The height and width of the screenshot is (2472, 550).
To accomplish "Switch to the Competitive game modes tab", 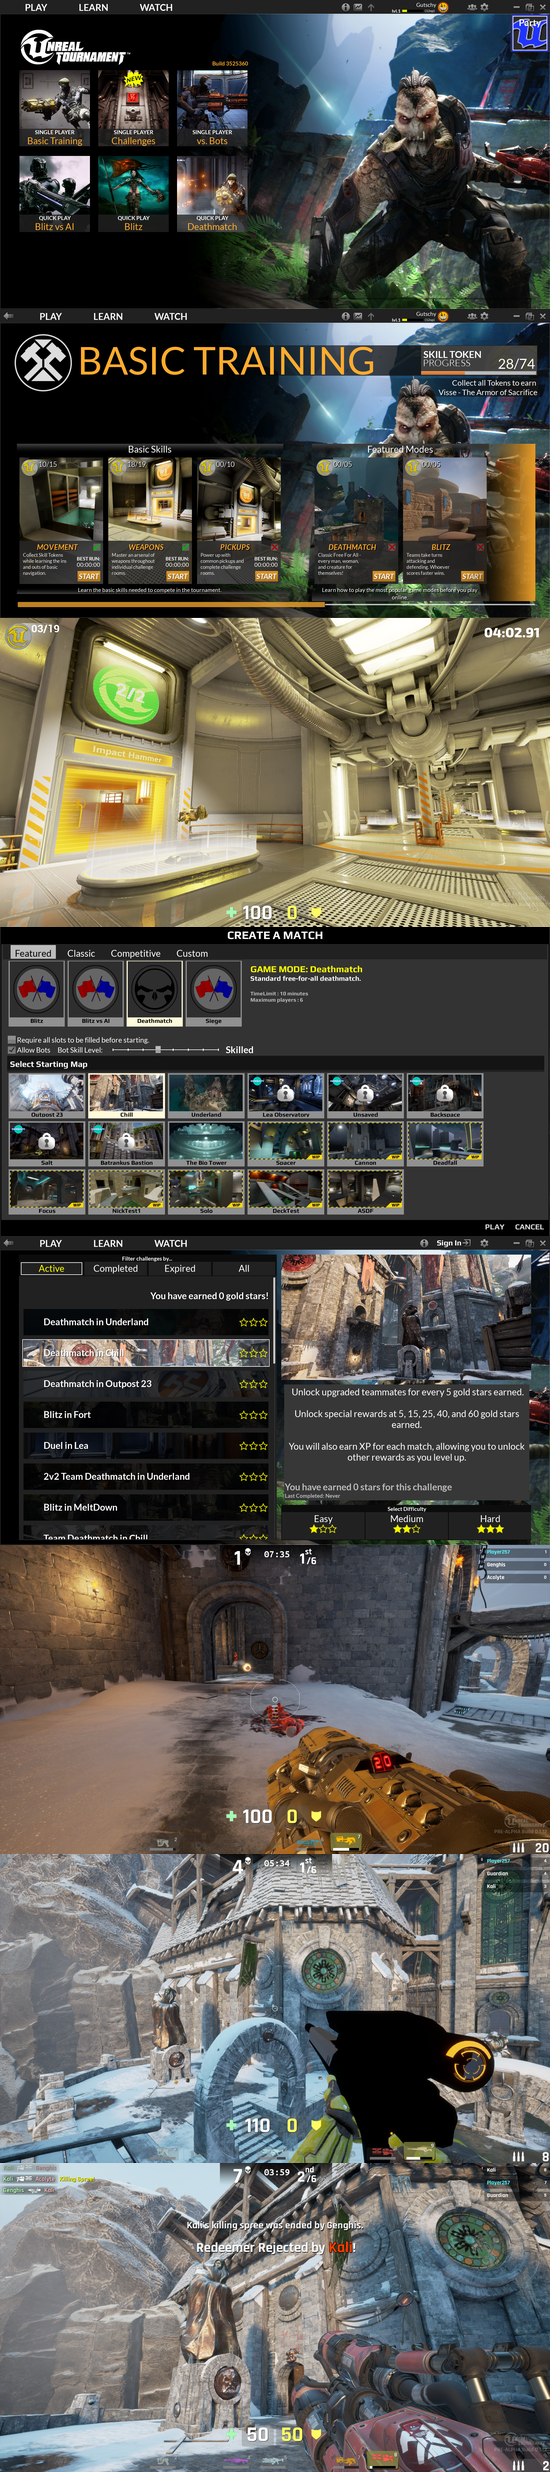I will pyautogui.click(x=135, y=953).
